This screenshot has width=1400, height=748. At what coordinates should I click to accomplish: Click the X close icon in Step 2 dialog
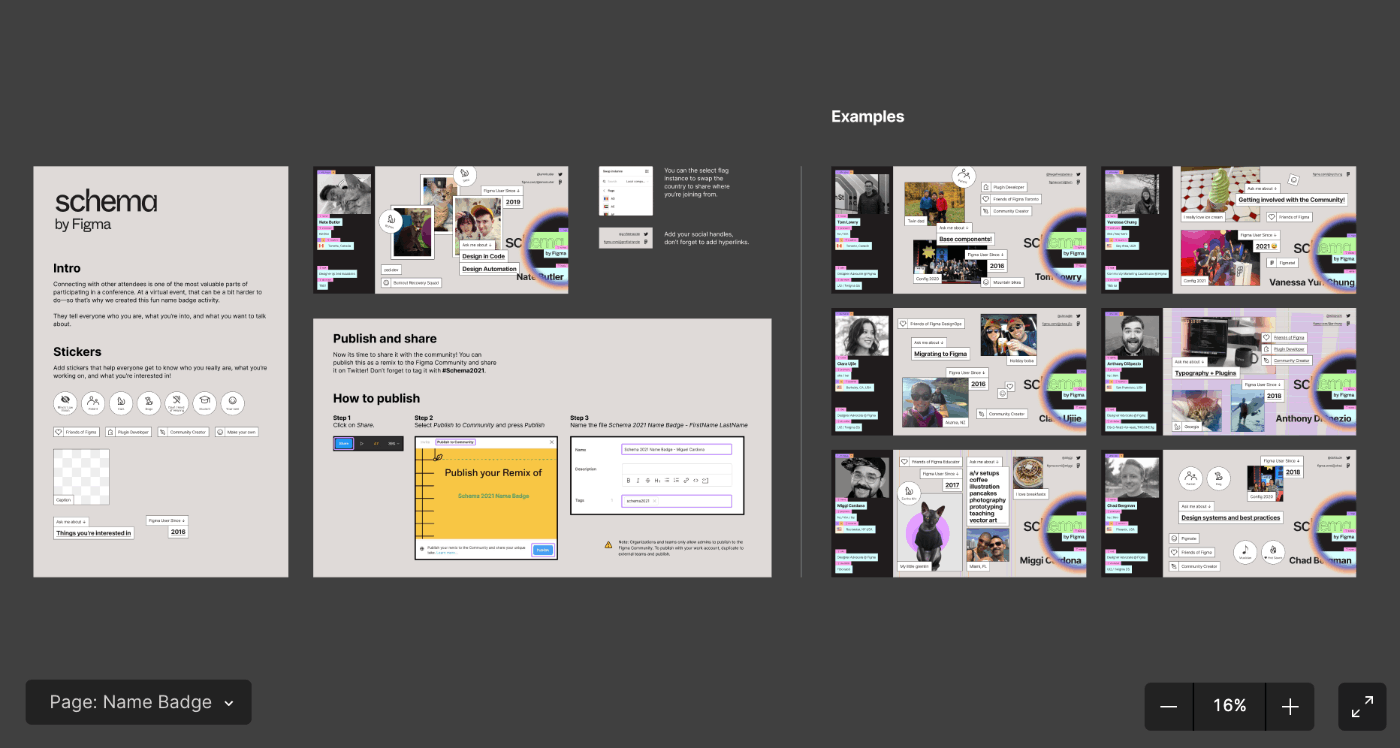click(x=551, y=441)
